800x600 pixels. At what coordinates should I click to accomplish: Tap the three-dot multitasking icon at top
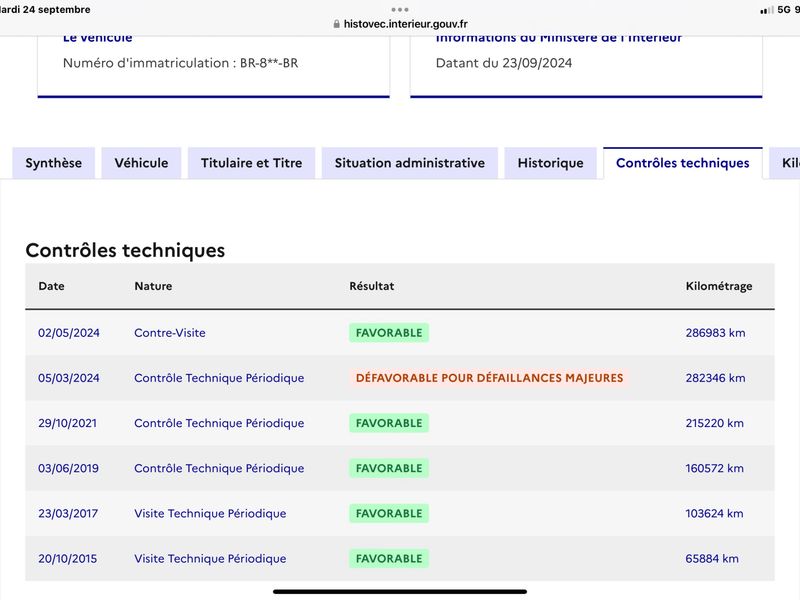(x=400, y=9)
